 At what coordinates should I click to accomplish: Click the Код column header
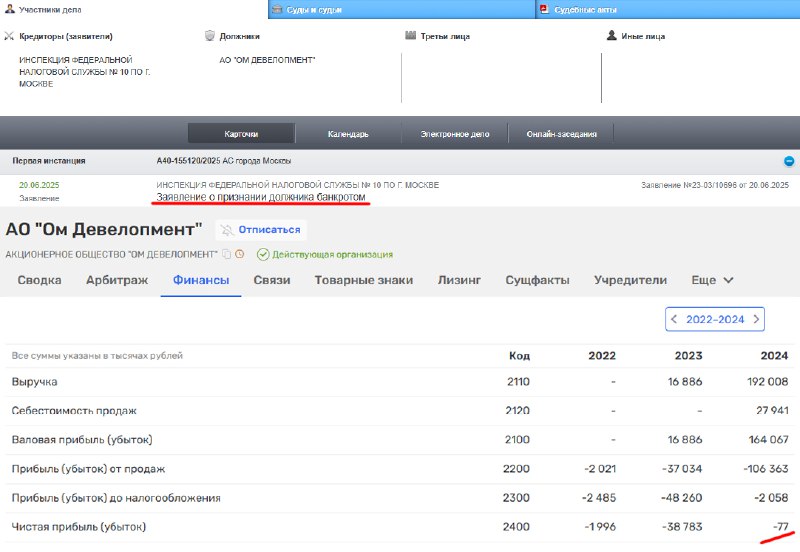(519, 356)
